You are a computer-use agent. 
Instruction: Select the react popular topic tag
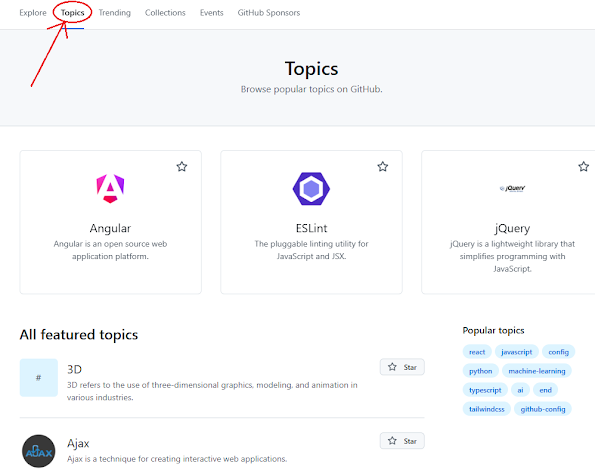coord(477,352)
